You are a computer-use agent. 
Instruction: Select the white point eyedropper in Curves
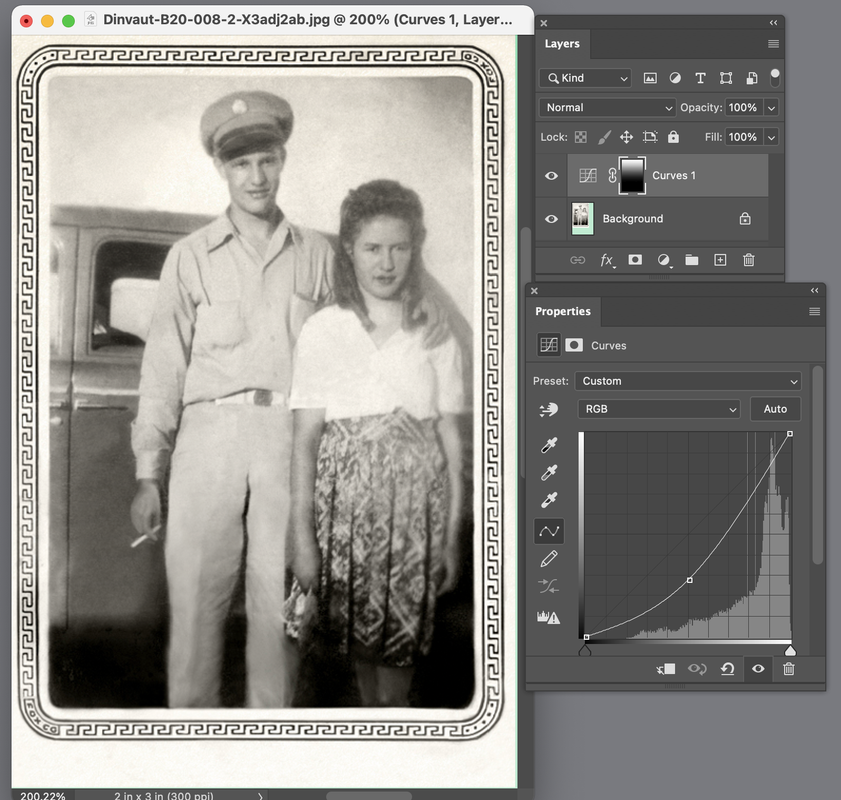[x=549, y=501]
